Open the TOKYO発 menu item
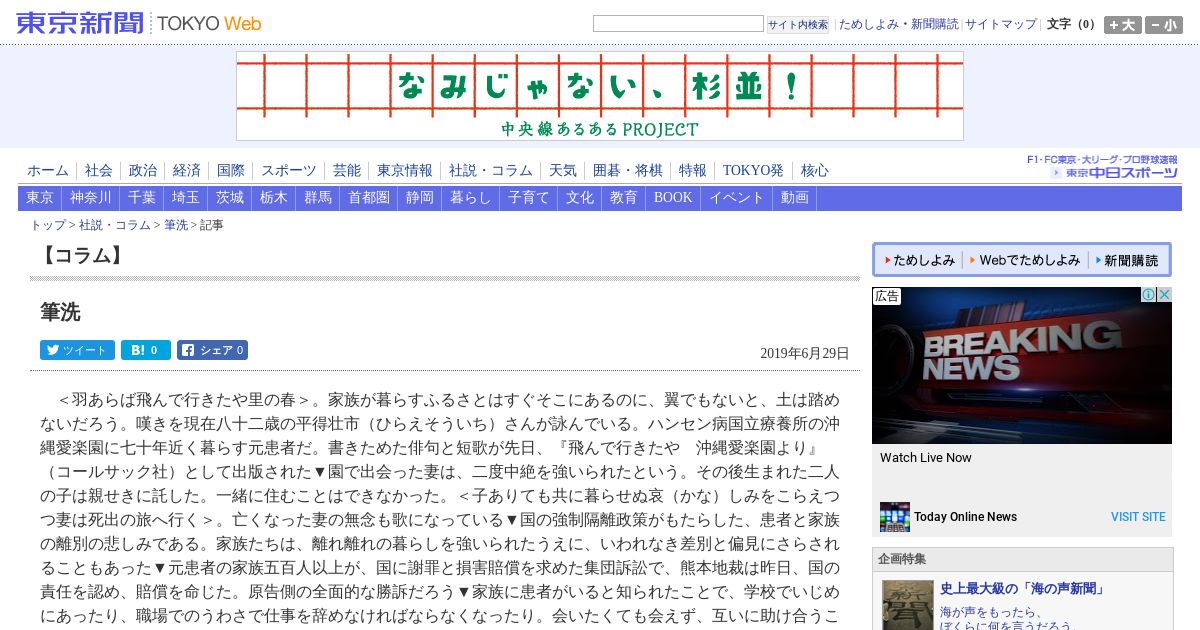Viewport: 1200px width, 630px height. coord(754,171)
